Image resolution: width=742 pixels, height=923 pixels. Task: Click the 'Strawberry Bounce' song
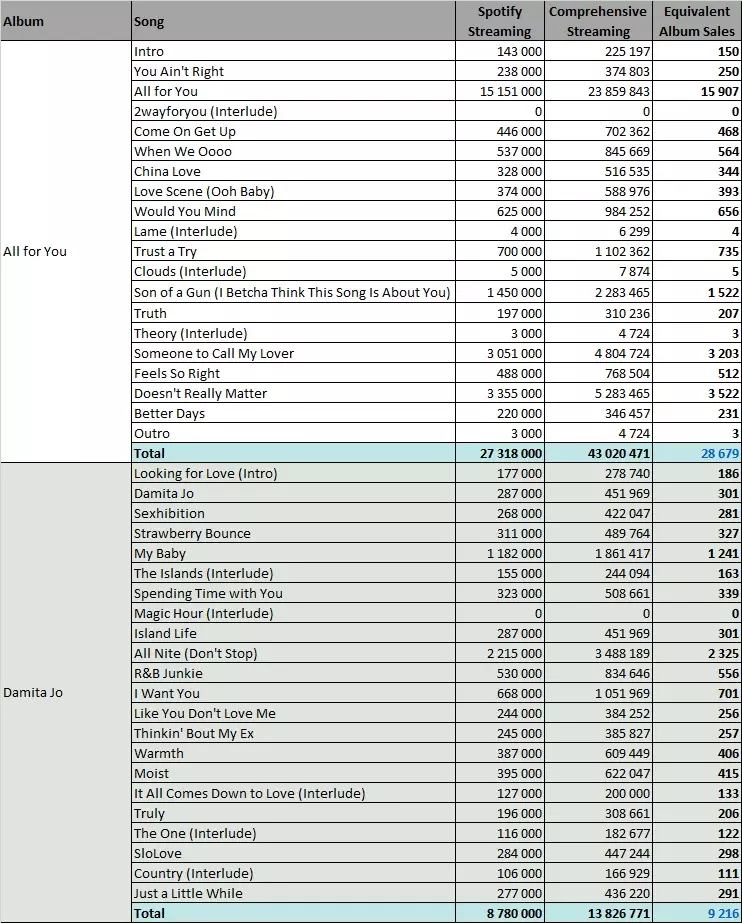(x=293, y=533)
